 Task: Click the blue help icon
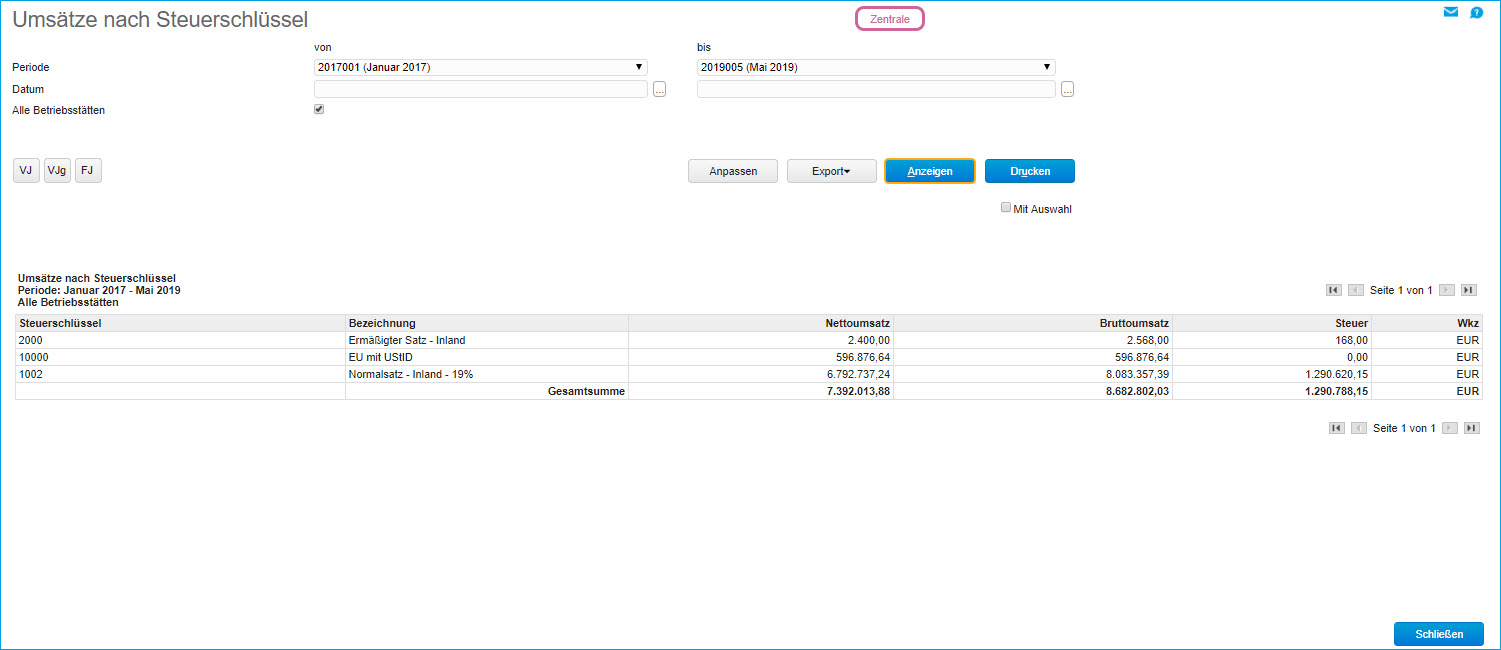pyautogui.click(x=1476, y=13)
